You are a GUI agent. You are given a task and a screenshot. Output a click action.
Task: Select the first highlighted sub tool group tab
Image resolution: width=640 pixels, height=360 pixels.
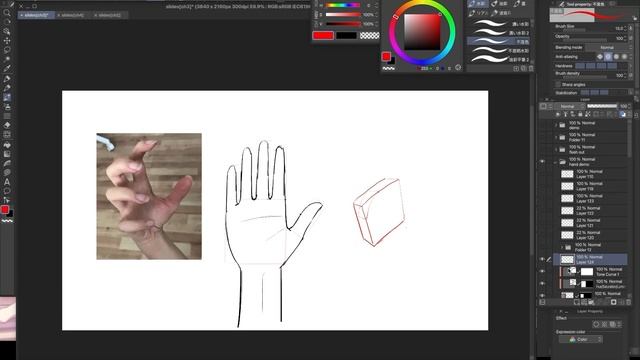pyautogui.click(x=477, y=4)
